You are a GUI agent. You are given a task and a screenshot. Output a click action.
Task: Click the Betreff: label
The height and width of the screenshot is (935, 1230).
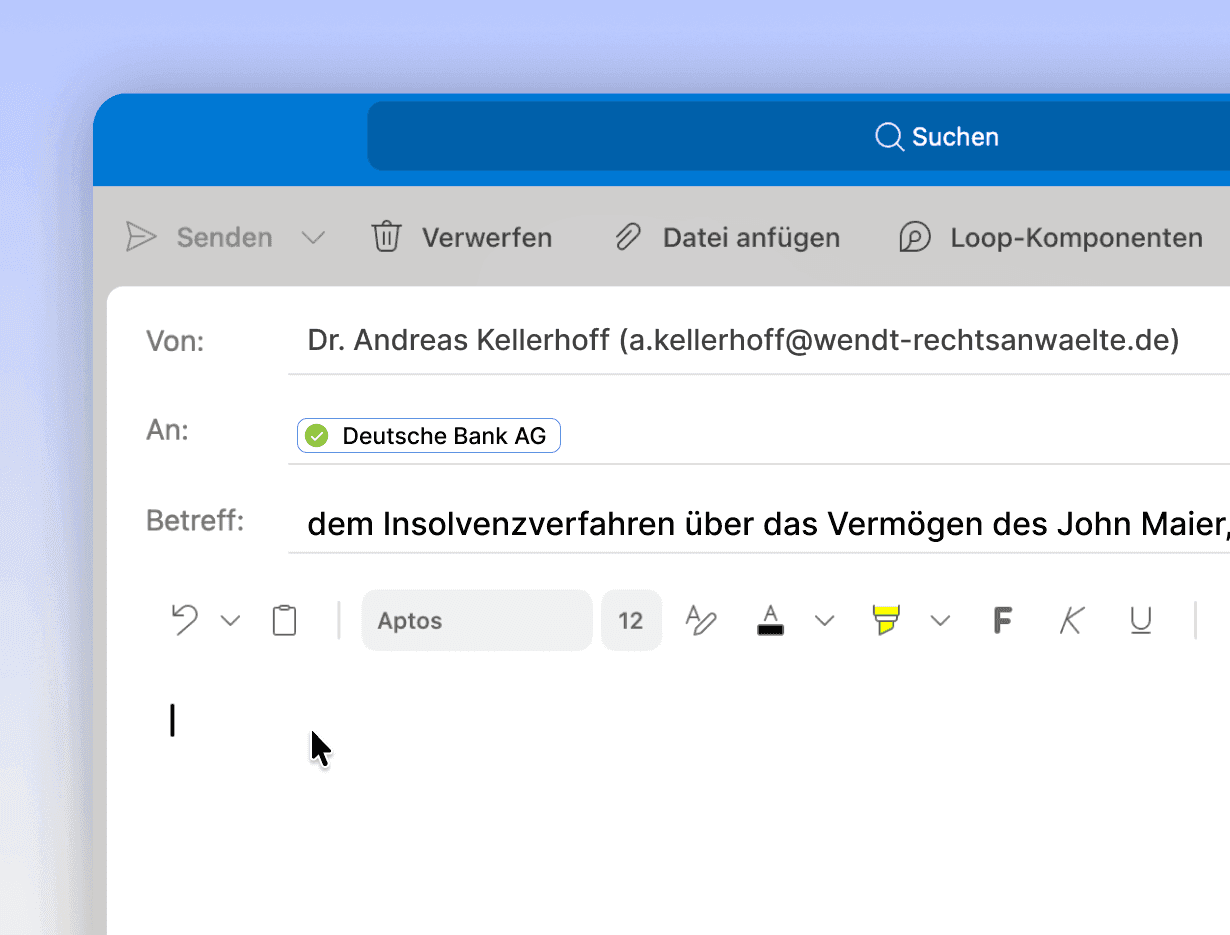click(195, 521)
